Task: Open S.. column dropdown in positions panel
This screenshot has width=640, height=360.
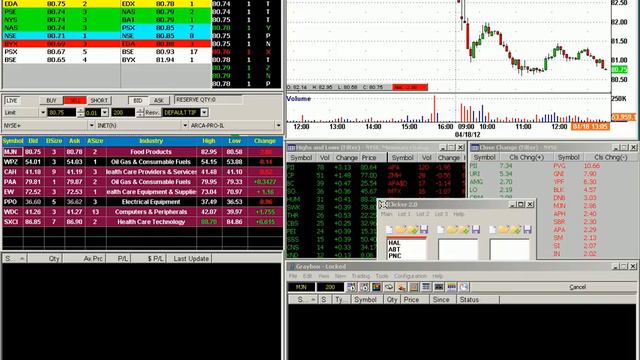Action: (x=22, y=258)
